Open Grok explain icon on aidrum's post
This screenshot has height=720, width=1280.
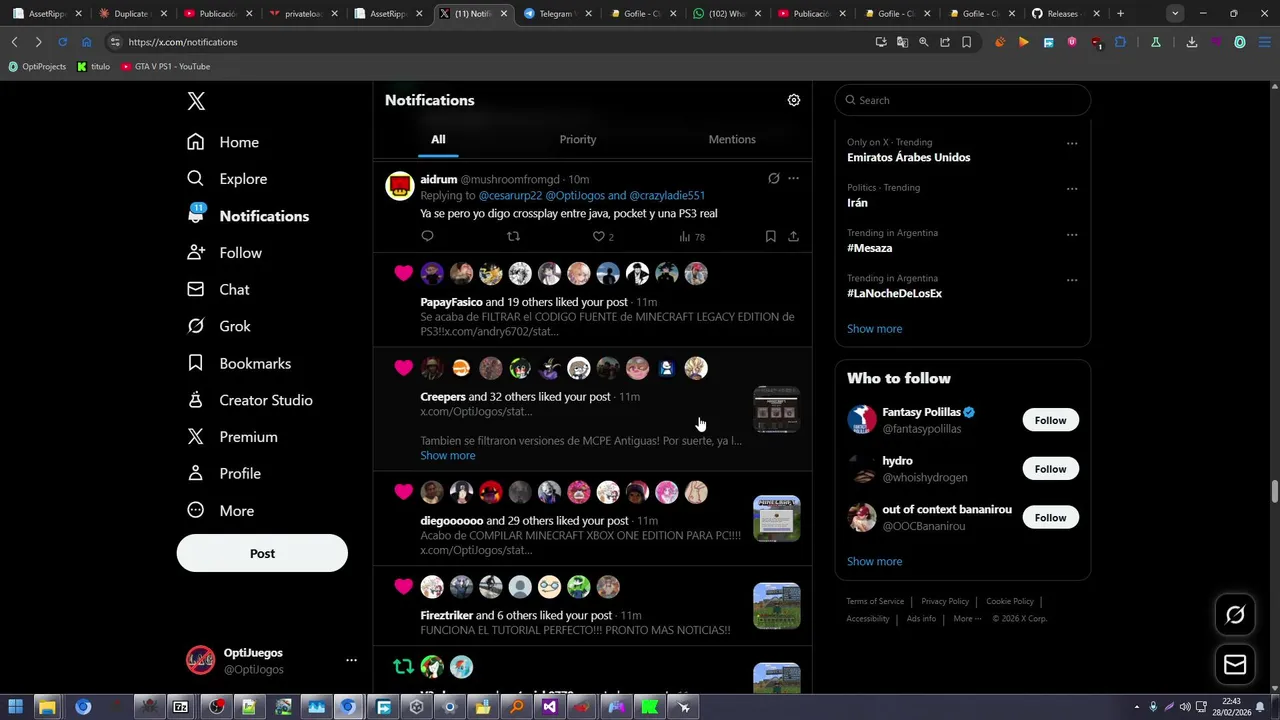(x=773, y=178)
